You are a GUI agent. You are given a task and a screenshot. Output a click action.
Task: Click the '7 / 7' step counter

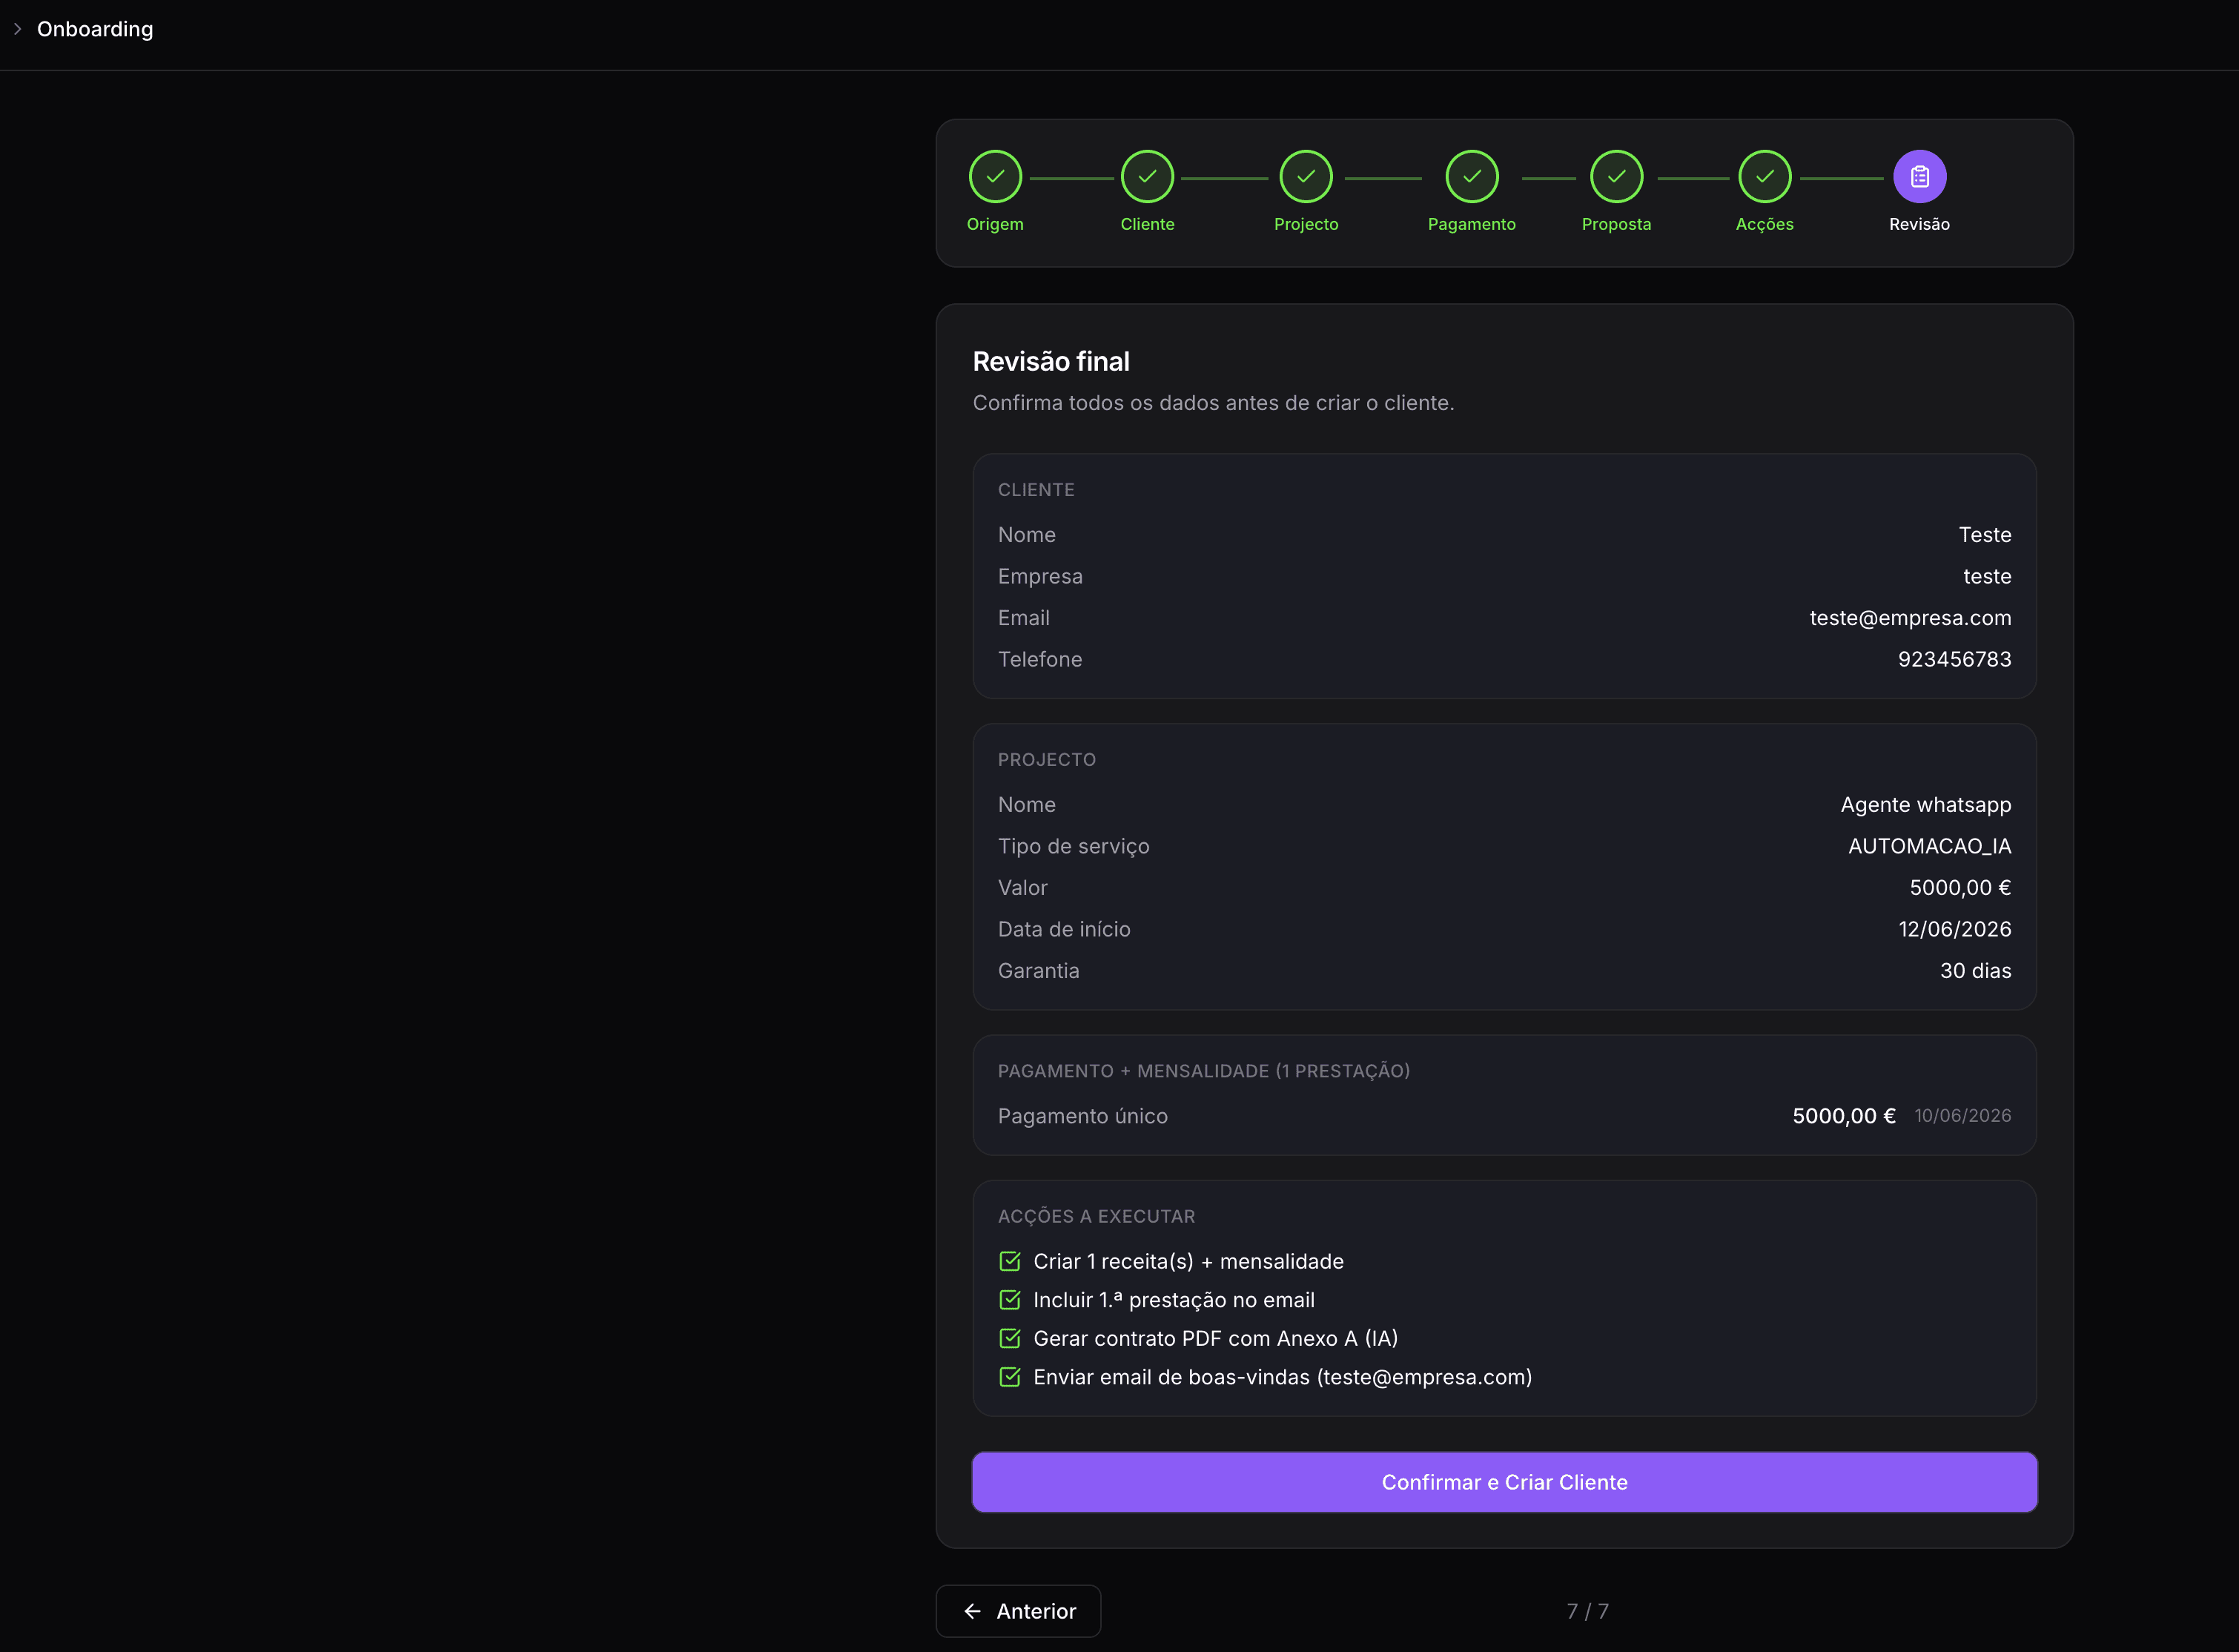click(x=1587, y=1611)
